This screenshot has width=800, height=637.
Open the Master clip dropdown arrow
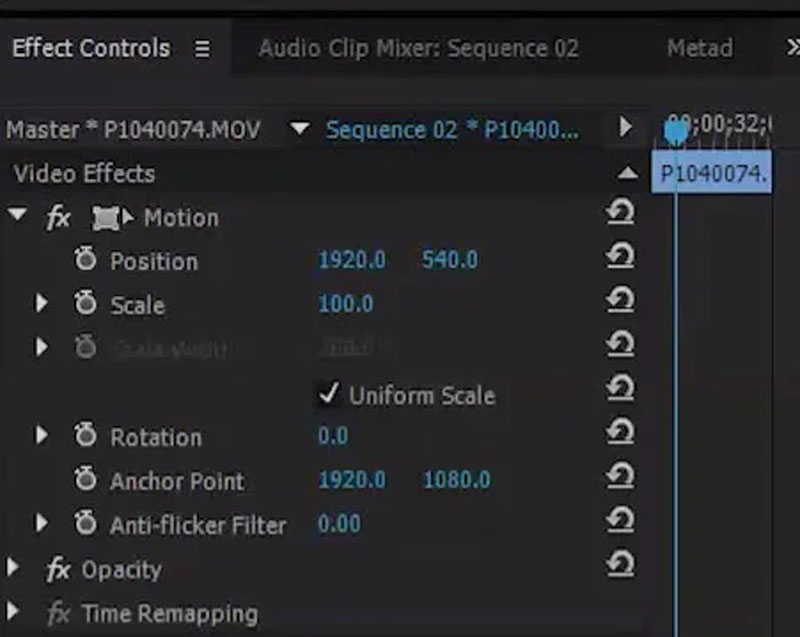300,128
